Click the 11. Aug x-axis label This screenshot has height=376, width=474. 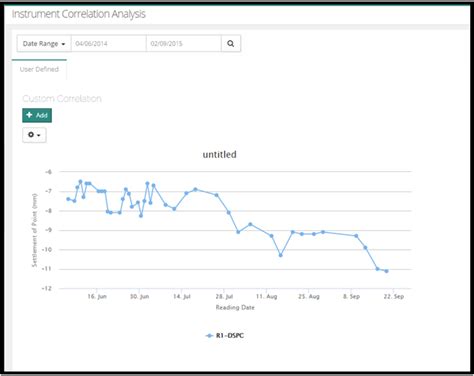pyautogui.click(x=266, y=296)
